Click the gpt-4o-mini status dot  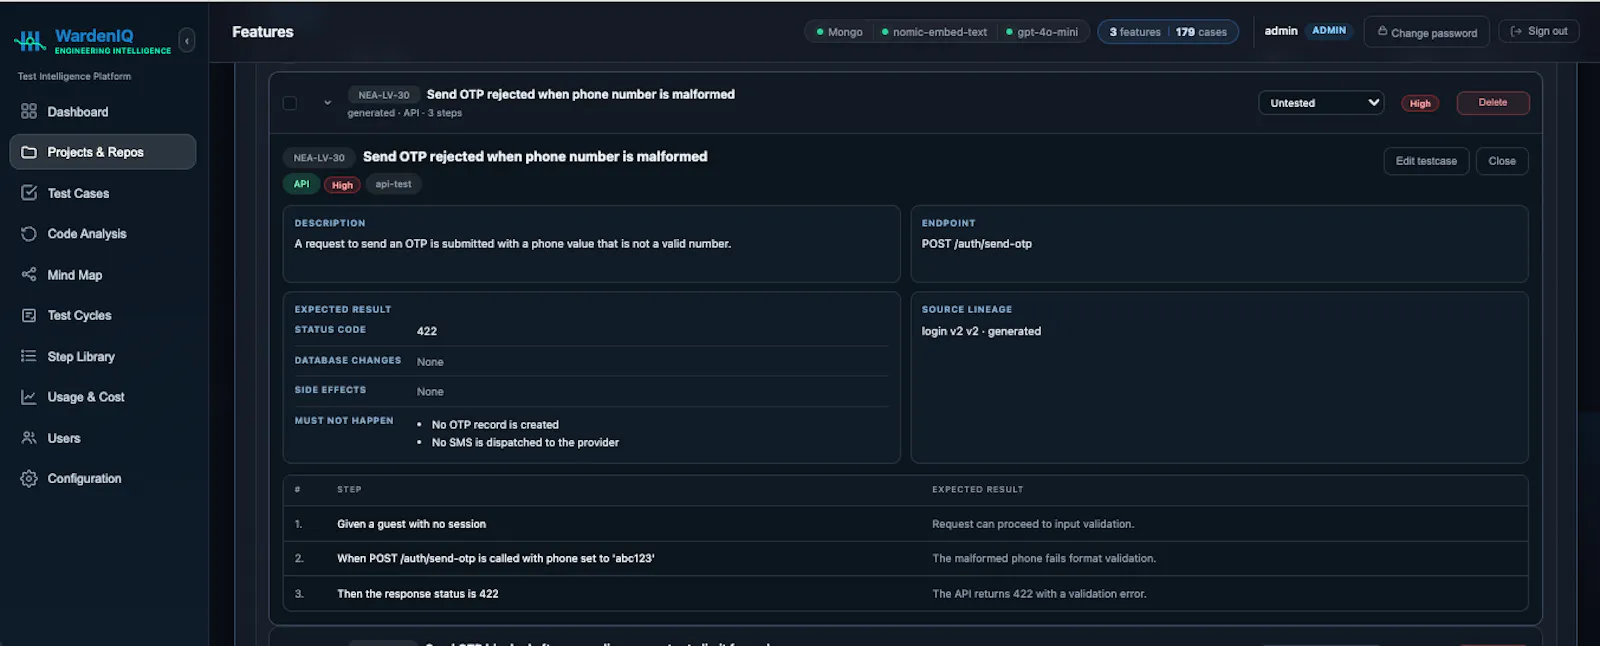pyautogui.click(x=1009, y=32)
